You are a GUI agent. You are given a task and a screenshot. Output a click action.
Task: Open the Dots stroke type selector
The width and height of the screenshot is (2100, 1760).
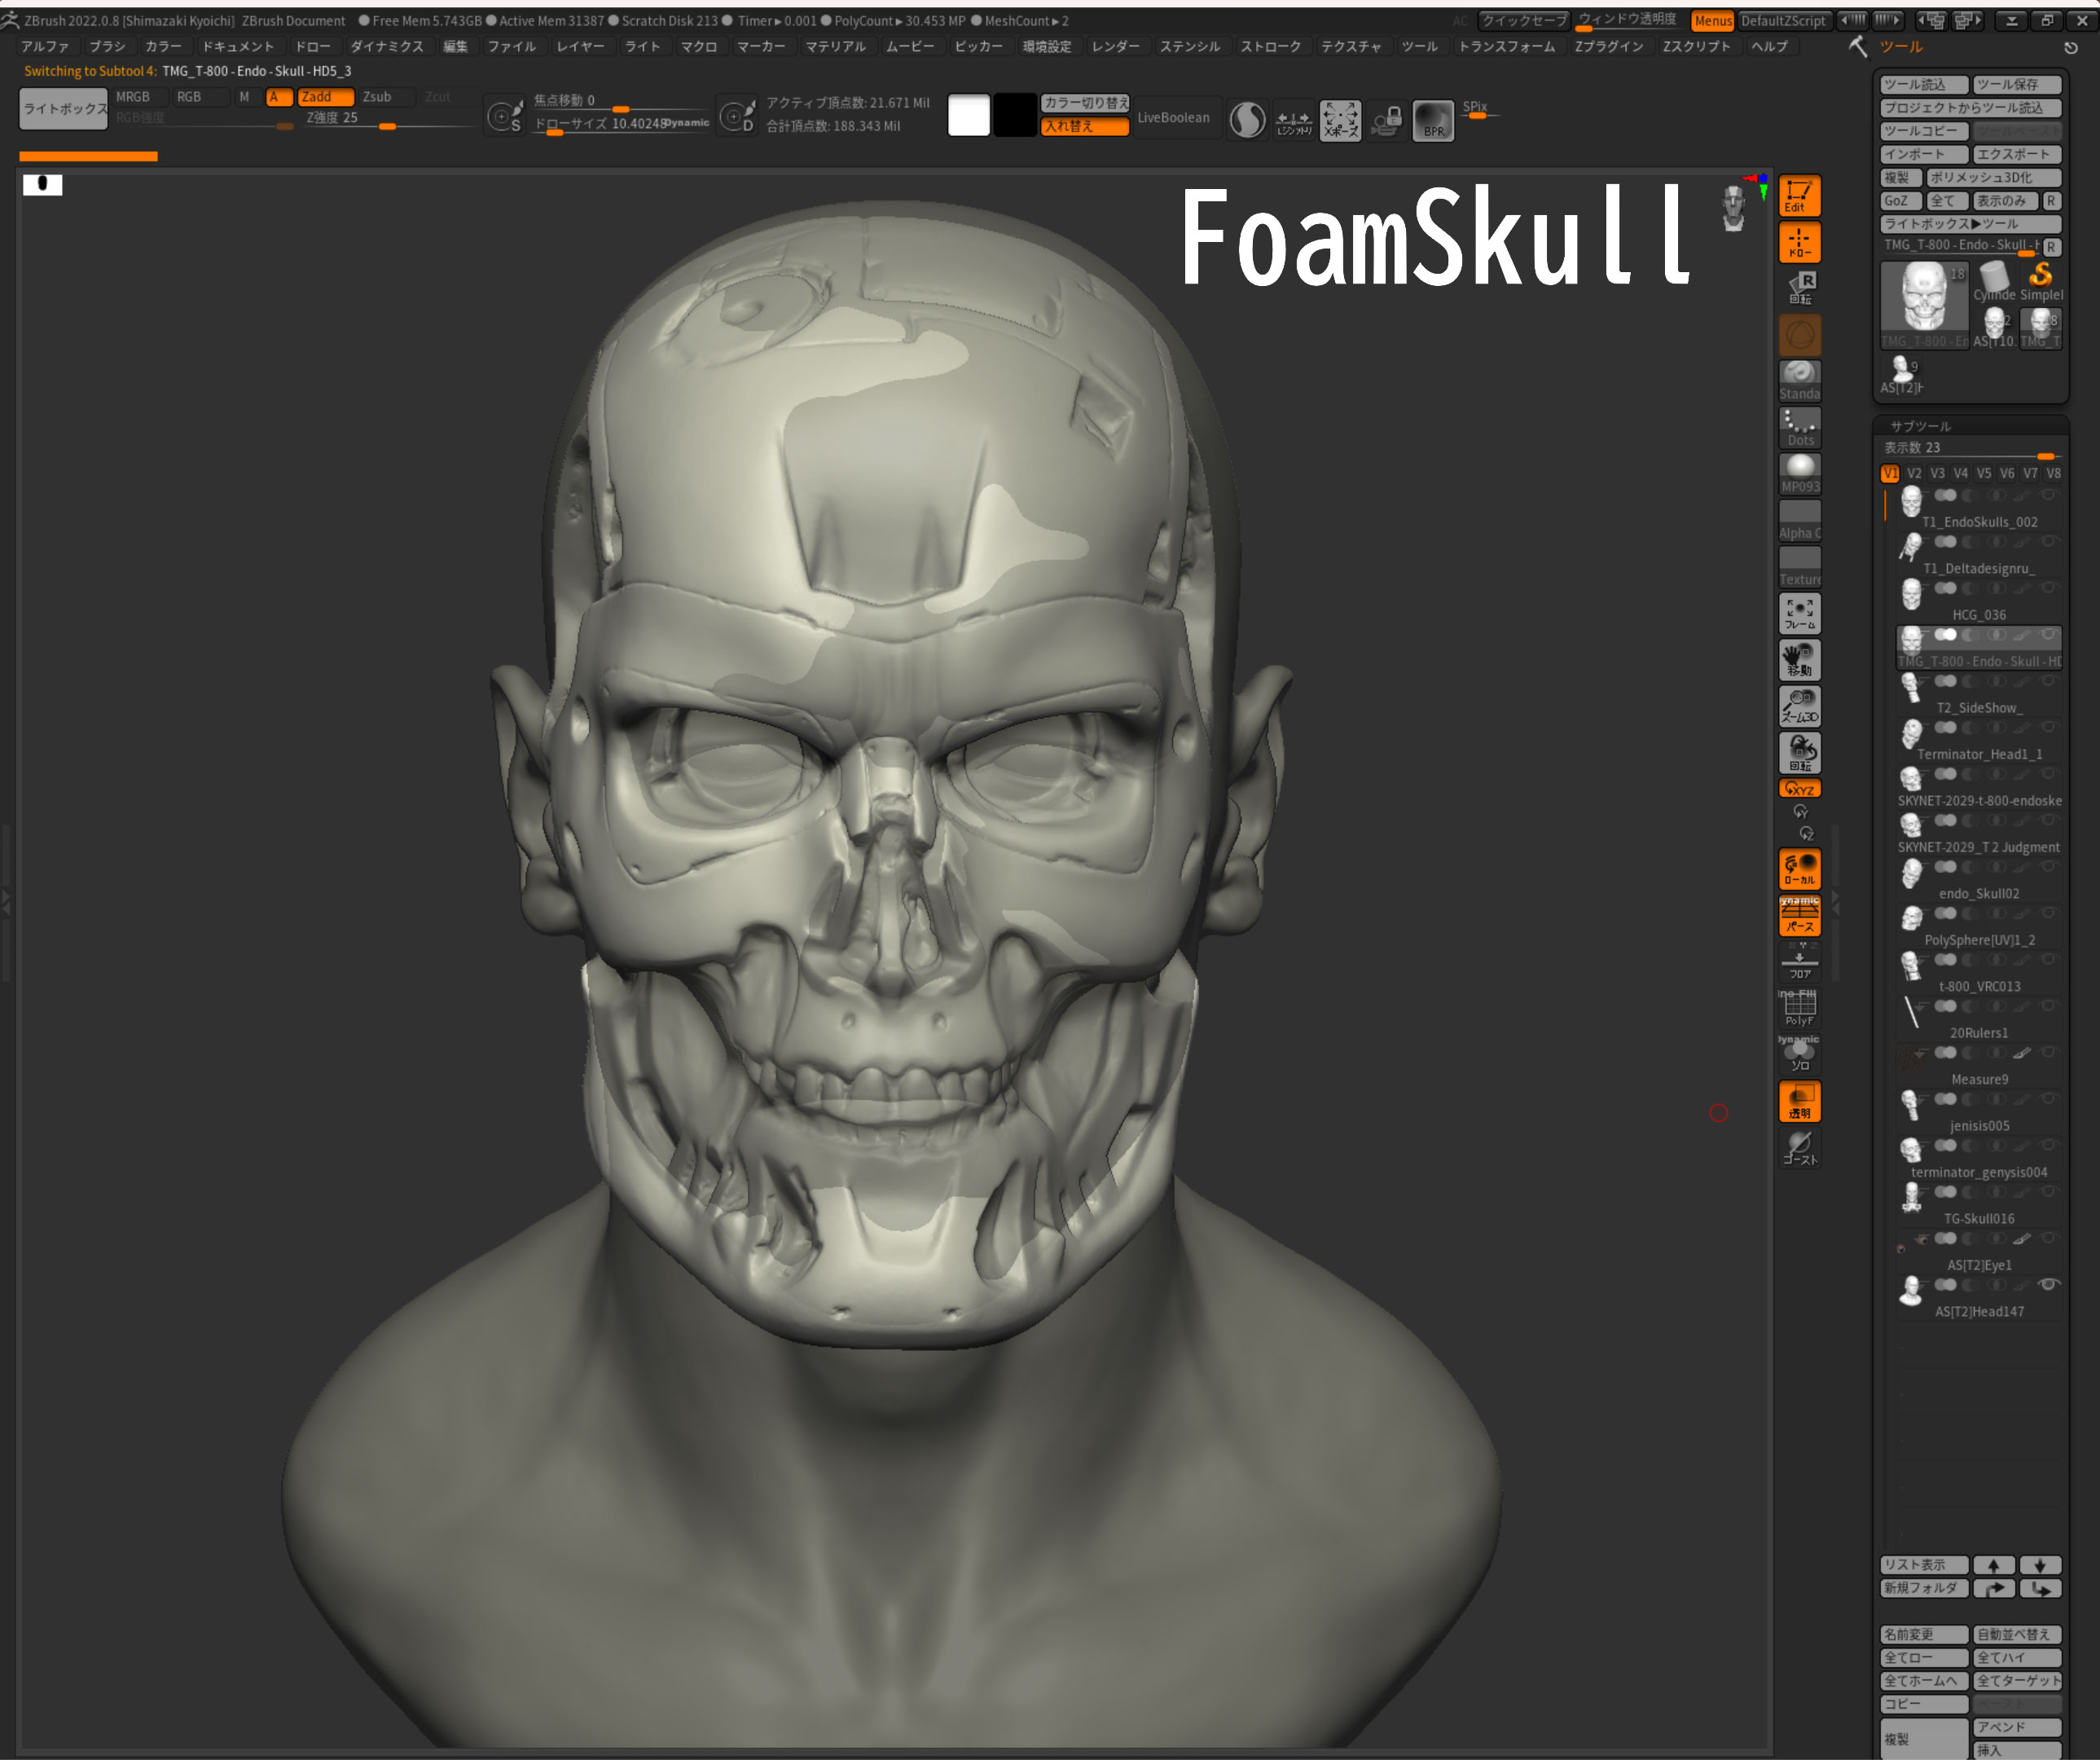click(1799, 428)
